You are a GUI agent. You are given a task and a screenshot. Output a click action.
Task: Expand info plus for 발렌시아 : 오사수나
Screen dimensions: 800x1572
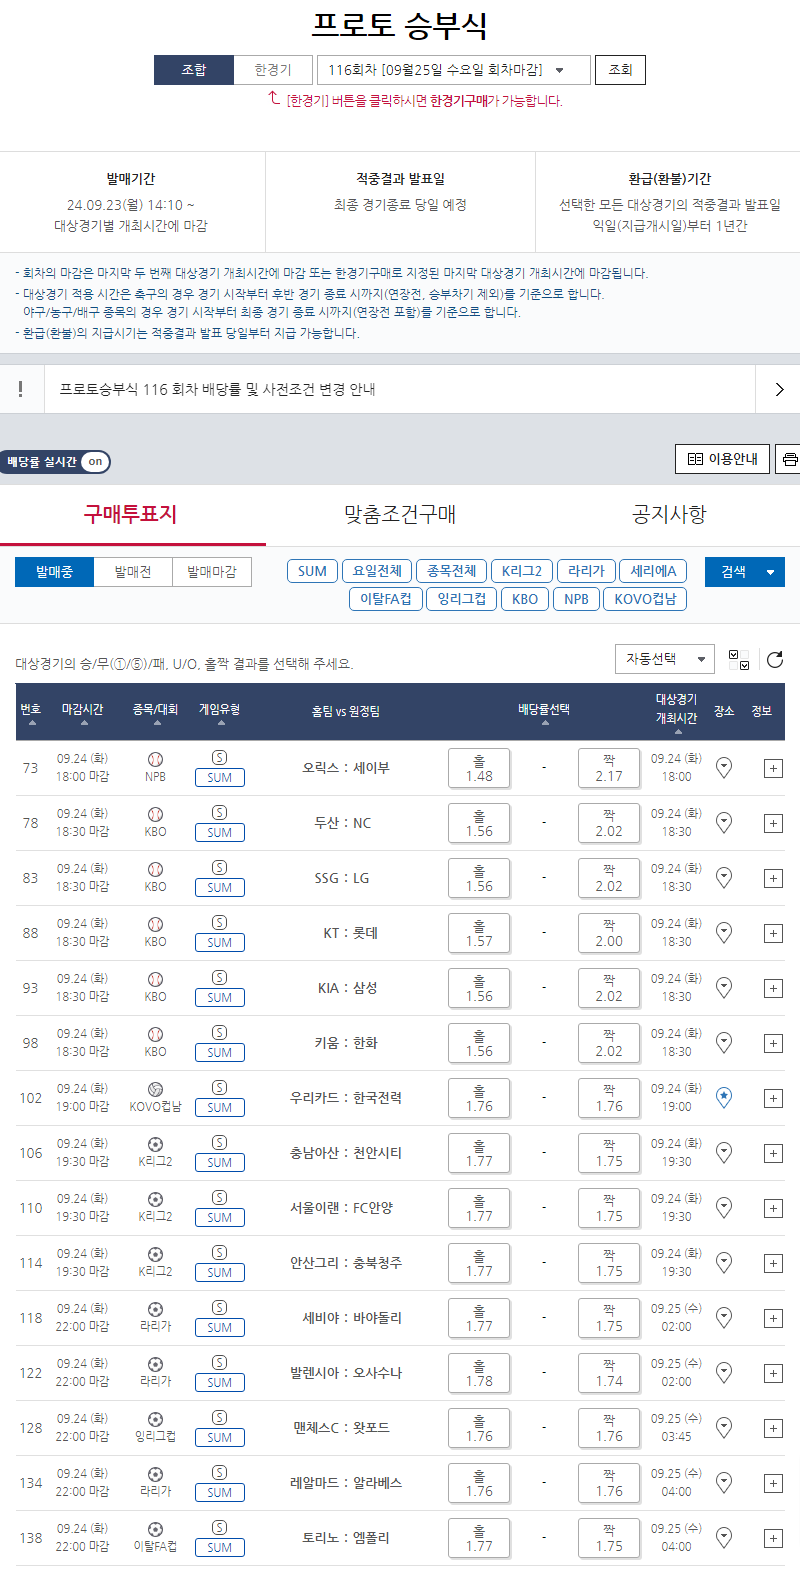[773, 1373]
